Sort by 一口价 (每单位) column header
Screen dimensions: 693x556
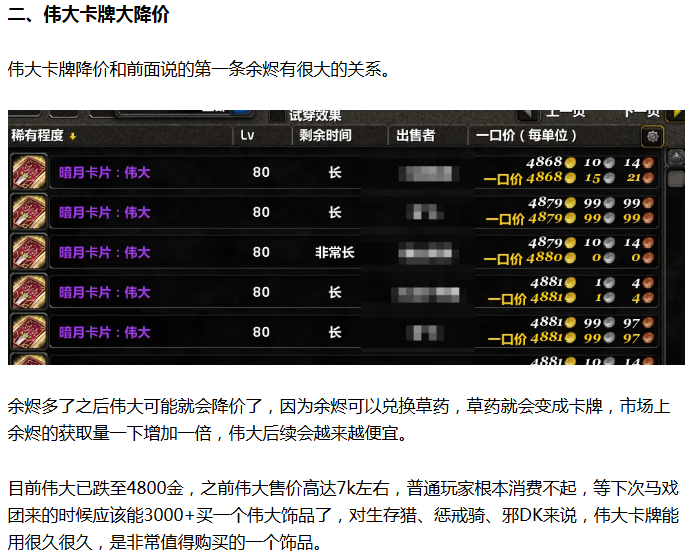527,136
